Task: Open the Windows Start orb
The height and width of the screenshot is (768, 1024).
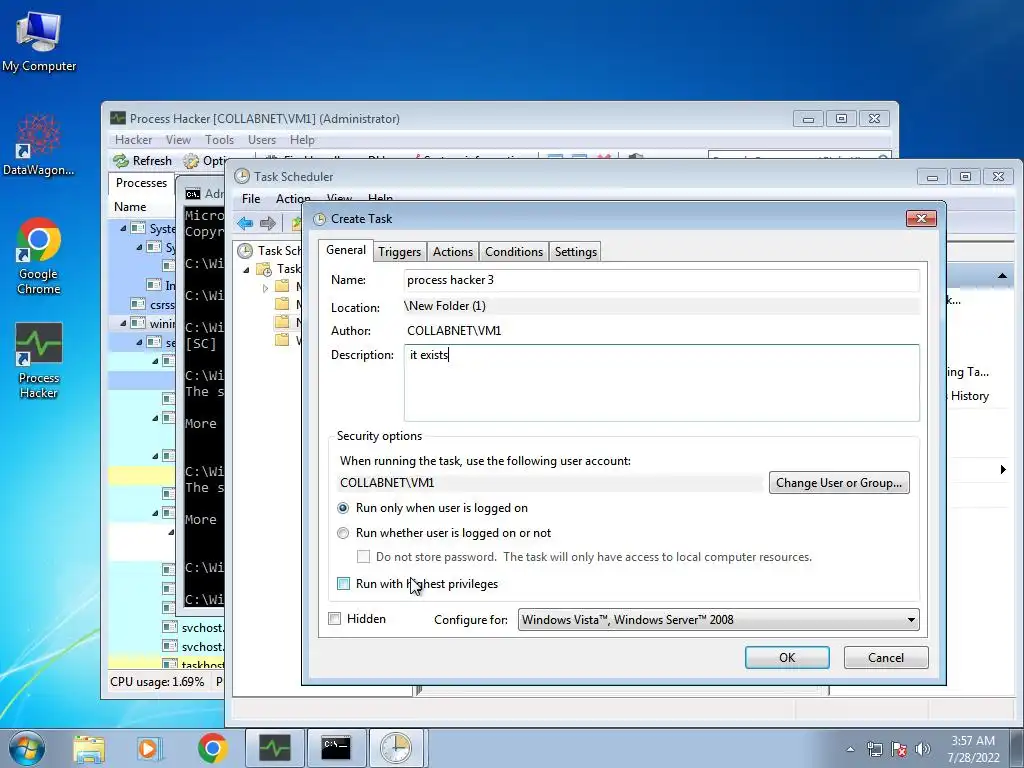Action: coord(27,748)
